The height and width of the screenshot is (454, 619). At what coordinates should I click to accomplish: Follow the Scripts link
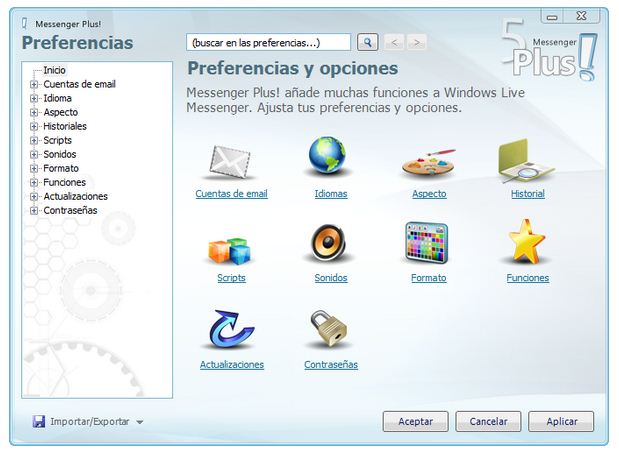tap(231, 278)
